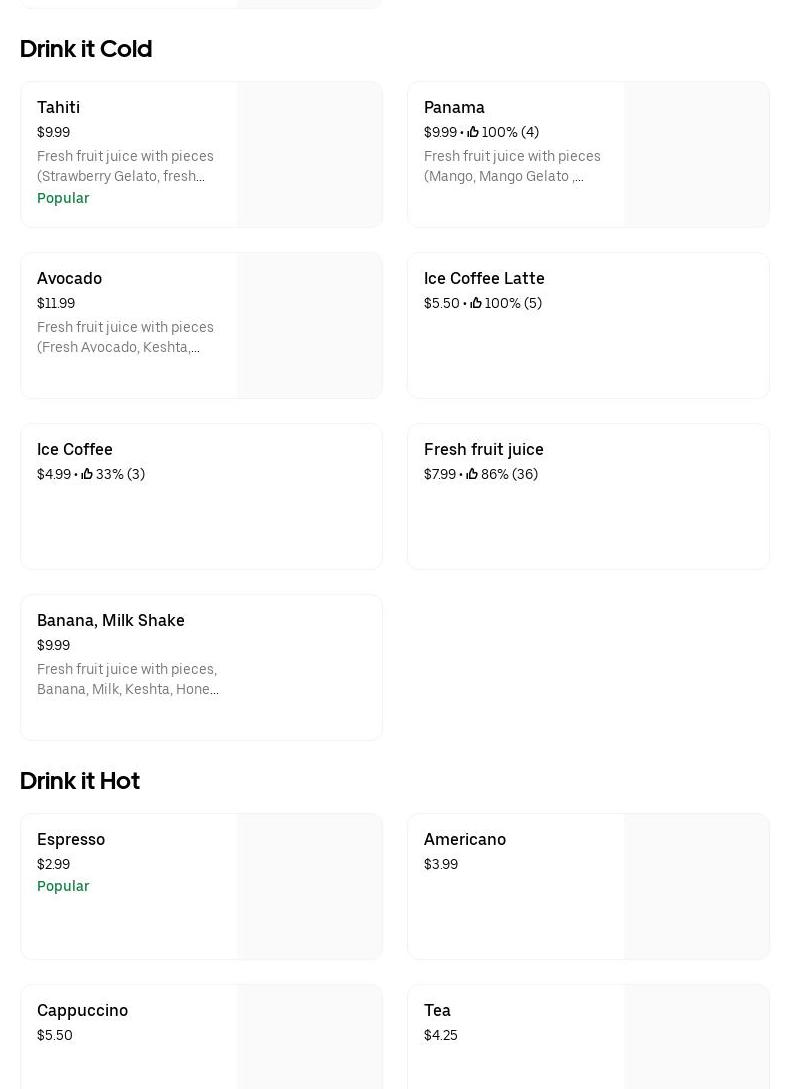Open the Avocado juice item
The width and height of the screenshot is (804, 1089).
pyautogui.click(x=69, y=278)
